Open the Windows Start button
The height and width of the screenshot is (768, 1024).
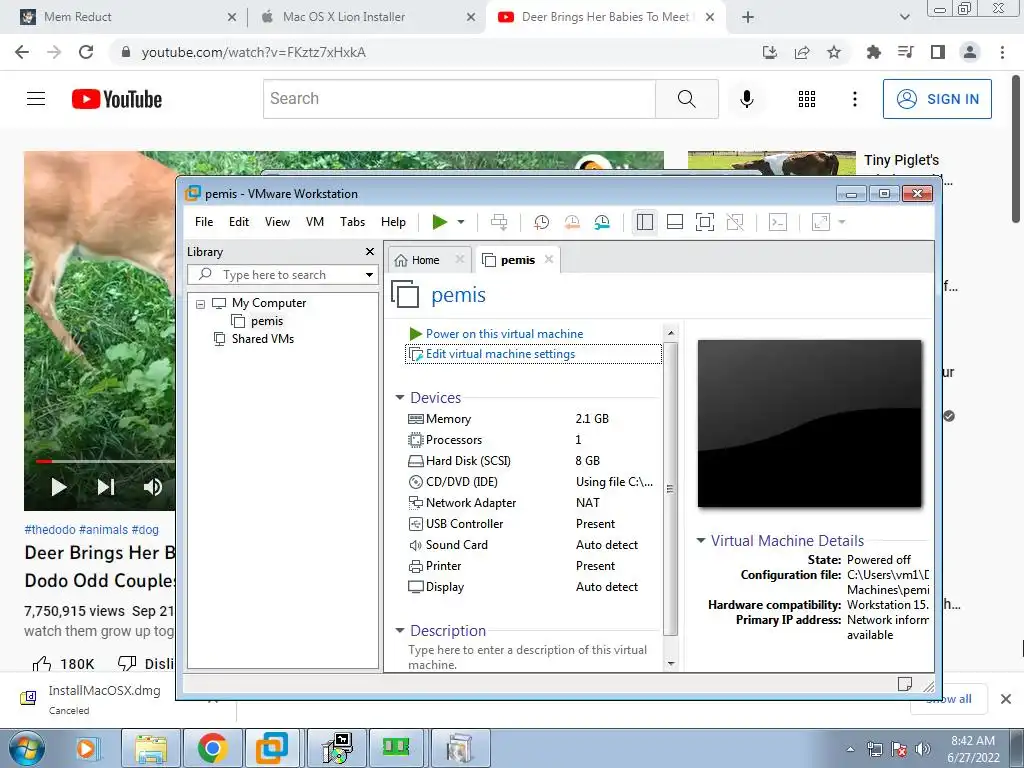pos(26,748)
